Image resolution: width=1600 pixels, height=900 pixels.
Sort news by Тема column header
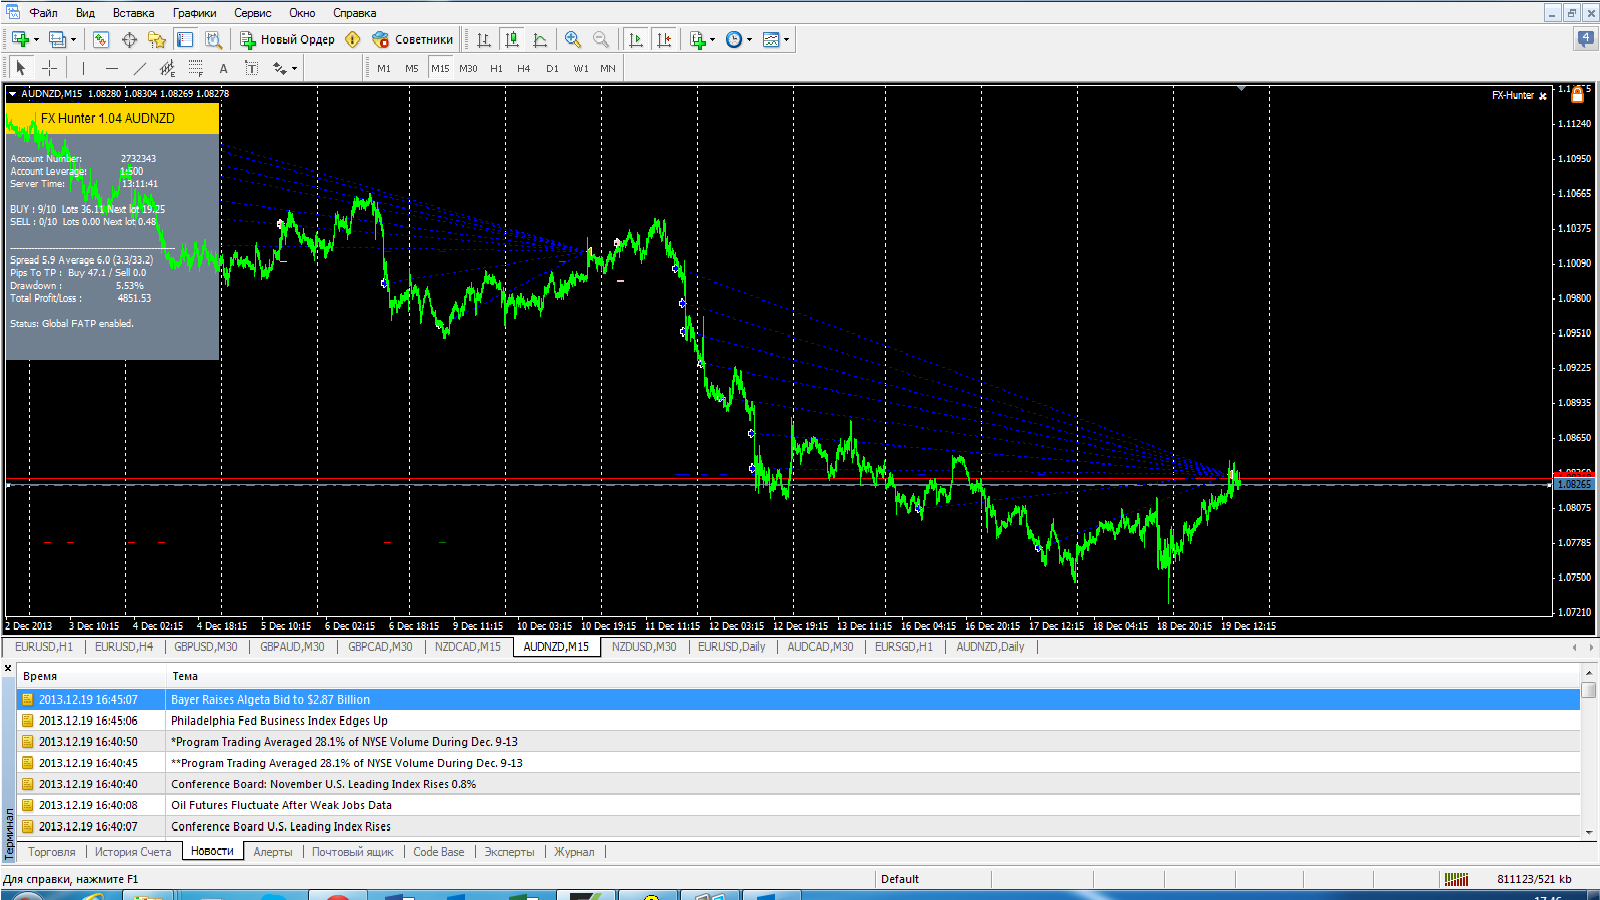tap(872, 676)
